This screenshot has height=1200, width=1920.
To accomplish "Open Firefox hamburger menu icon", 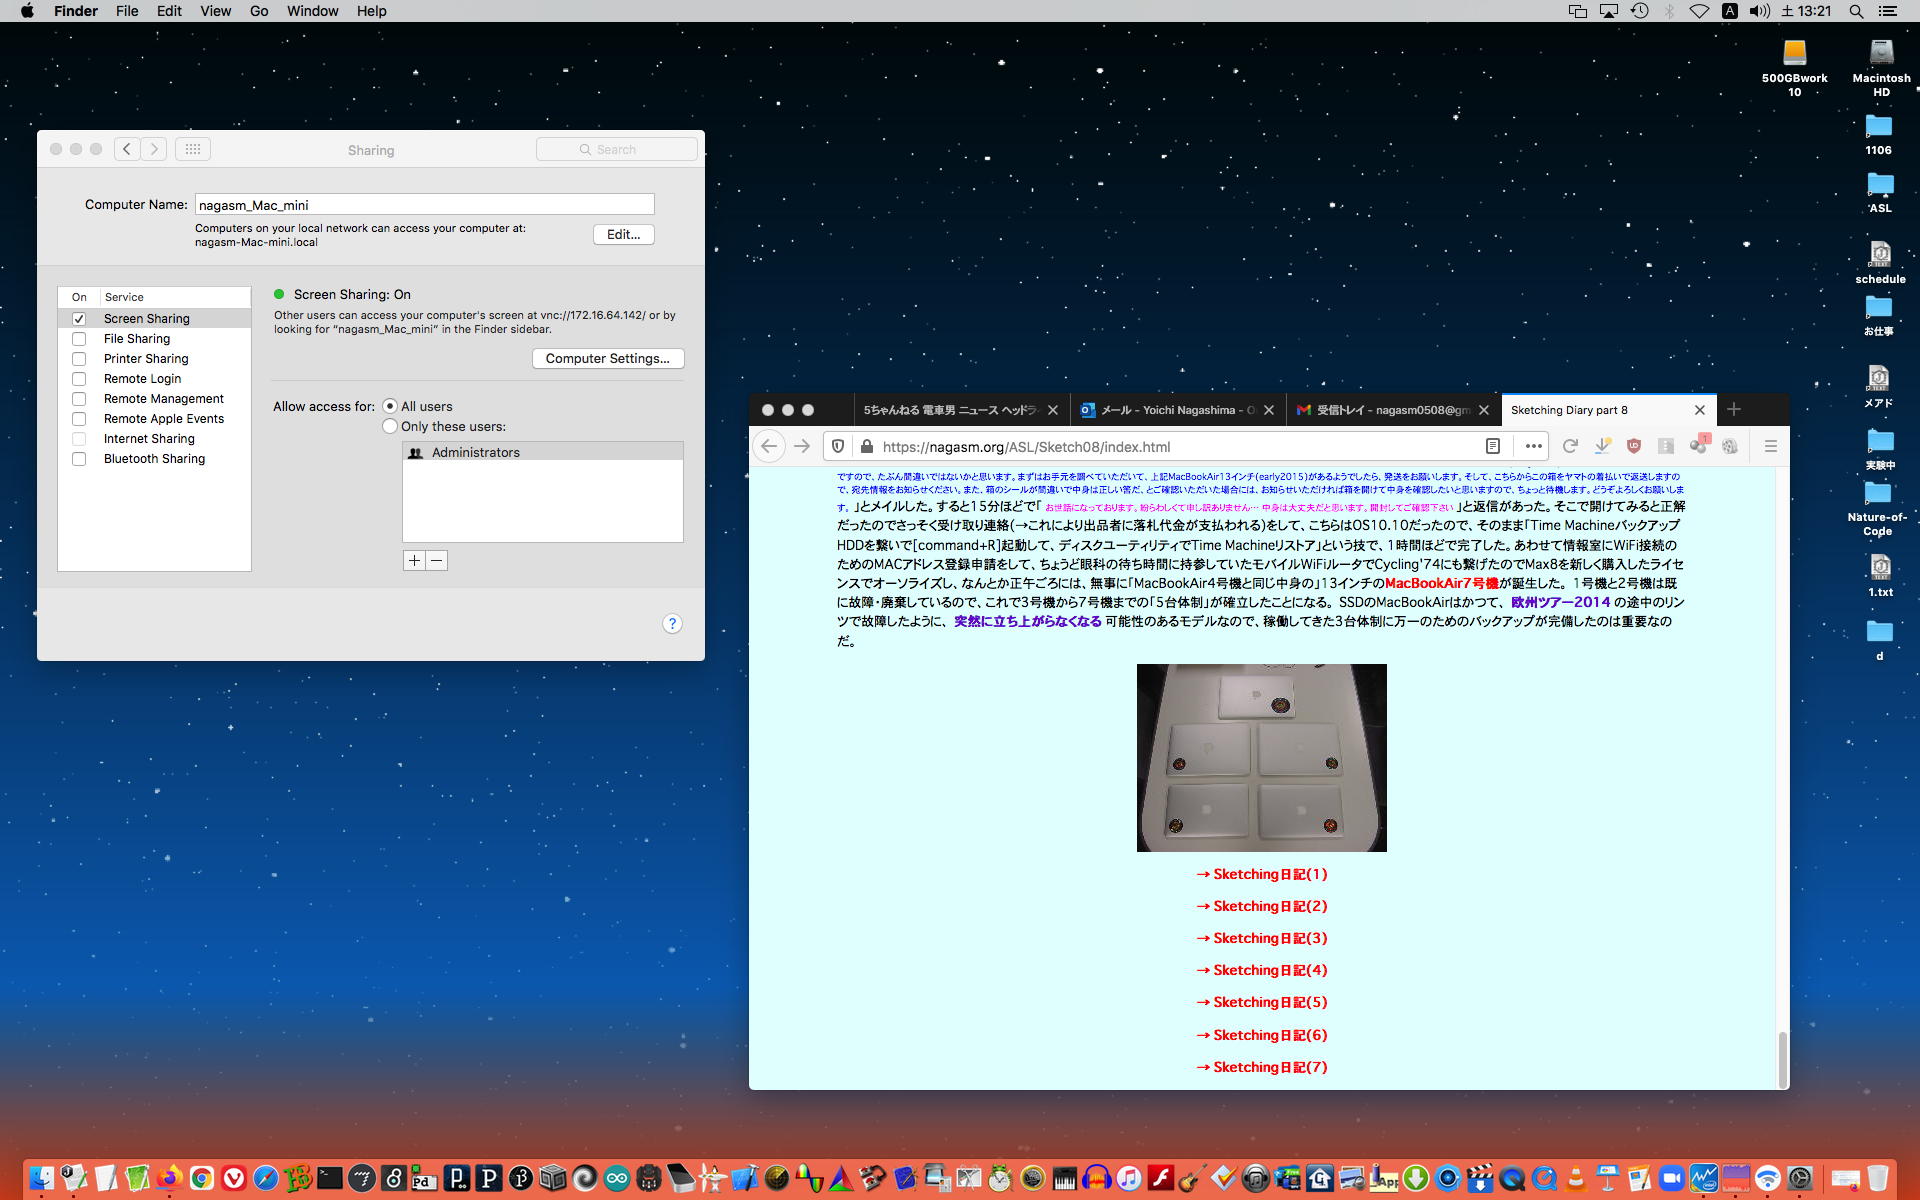I will pos(1770,447).
